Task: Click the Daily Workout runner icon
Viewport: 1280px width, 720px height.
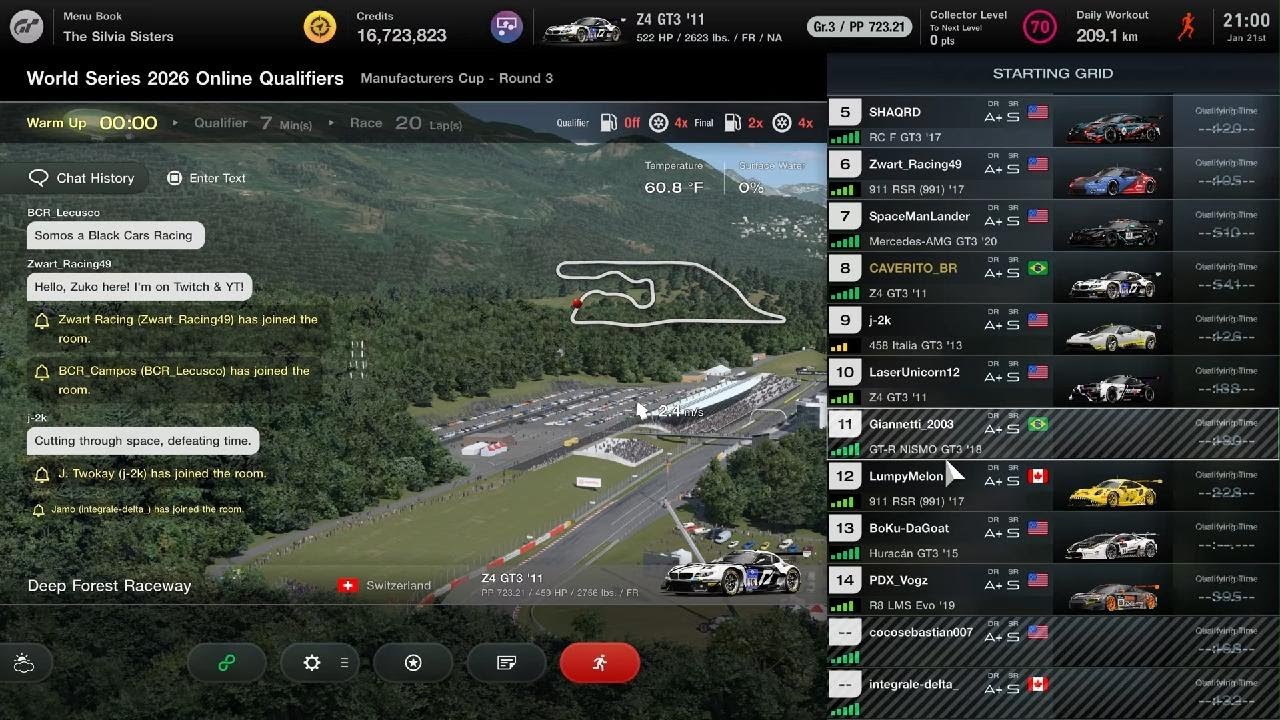Action: pyautogui.click(x=1187, y=27)
